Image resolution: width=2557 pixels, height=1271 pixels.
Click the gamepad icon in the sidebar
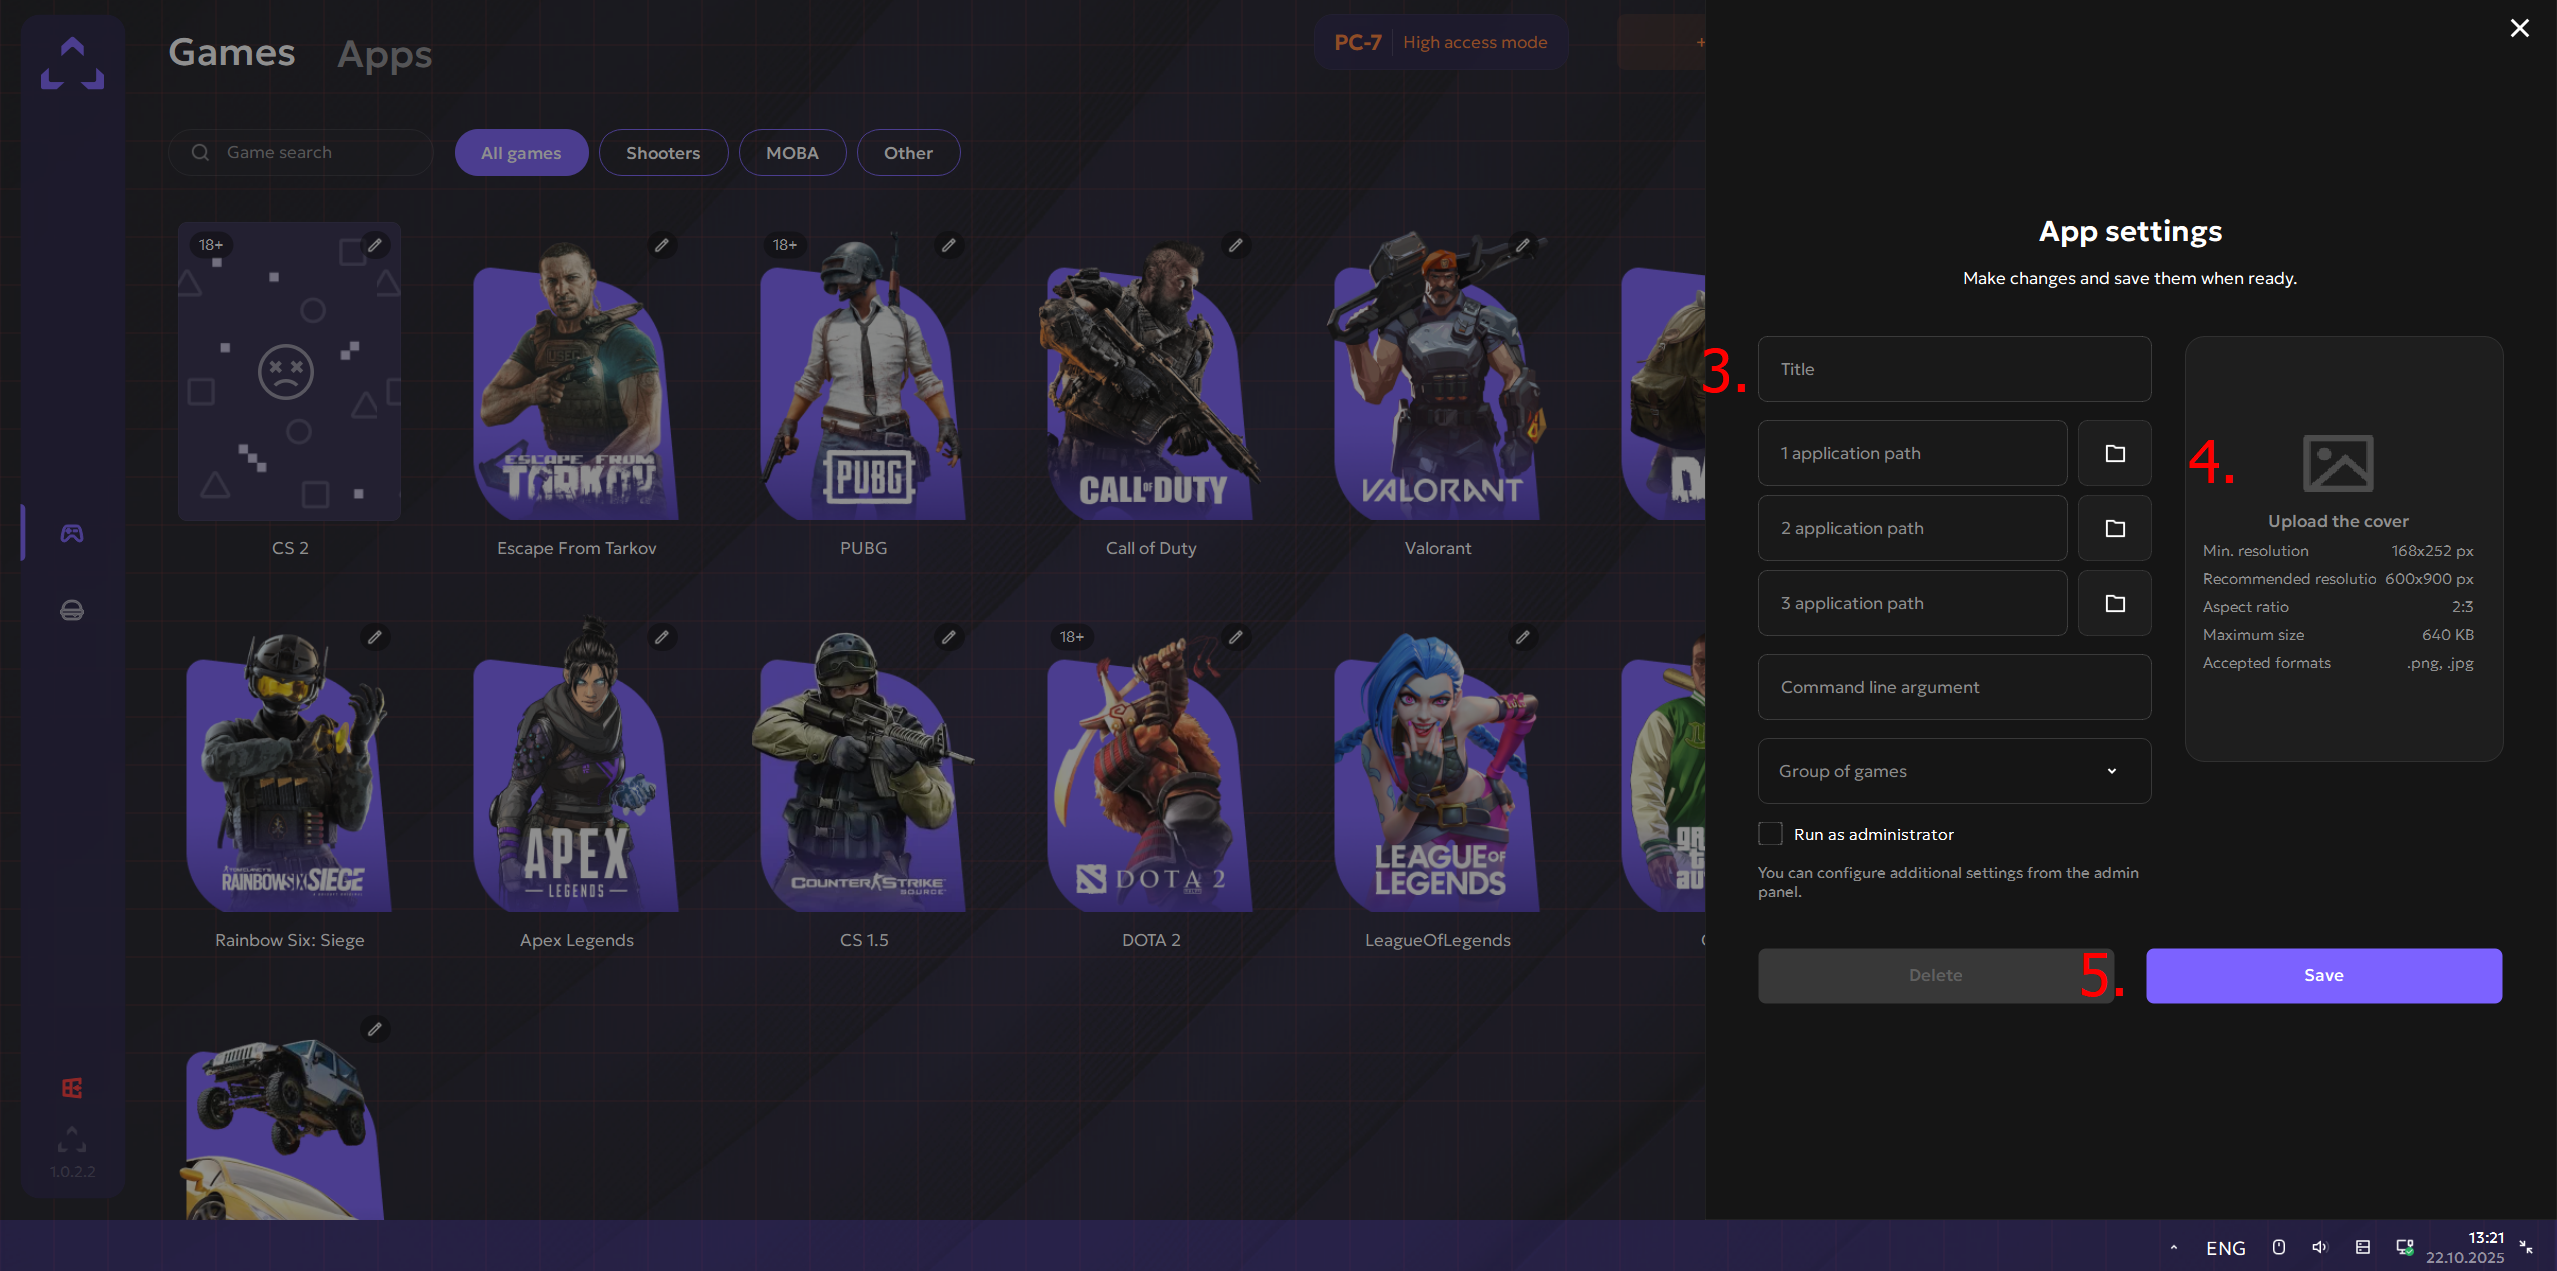click(x=72, y=533)
